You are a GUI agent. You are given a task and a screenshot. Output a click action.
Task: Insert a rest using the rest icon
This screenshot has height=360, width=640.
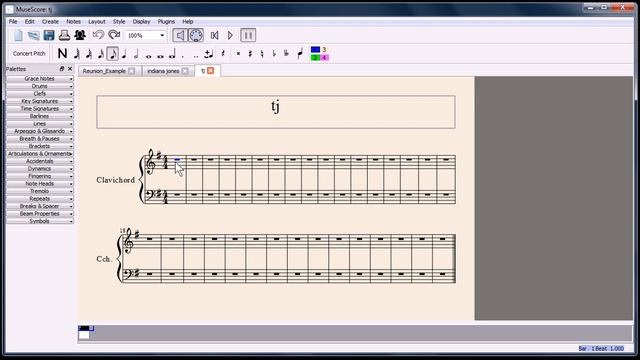tap(223, 53)
